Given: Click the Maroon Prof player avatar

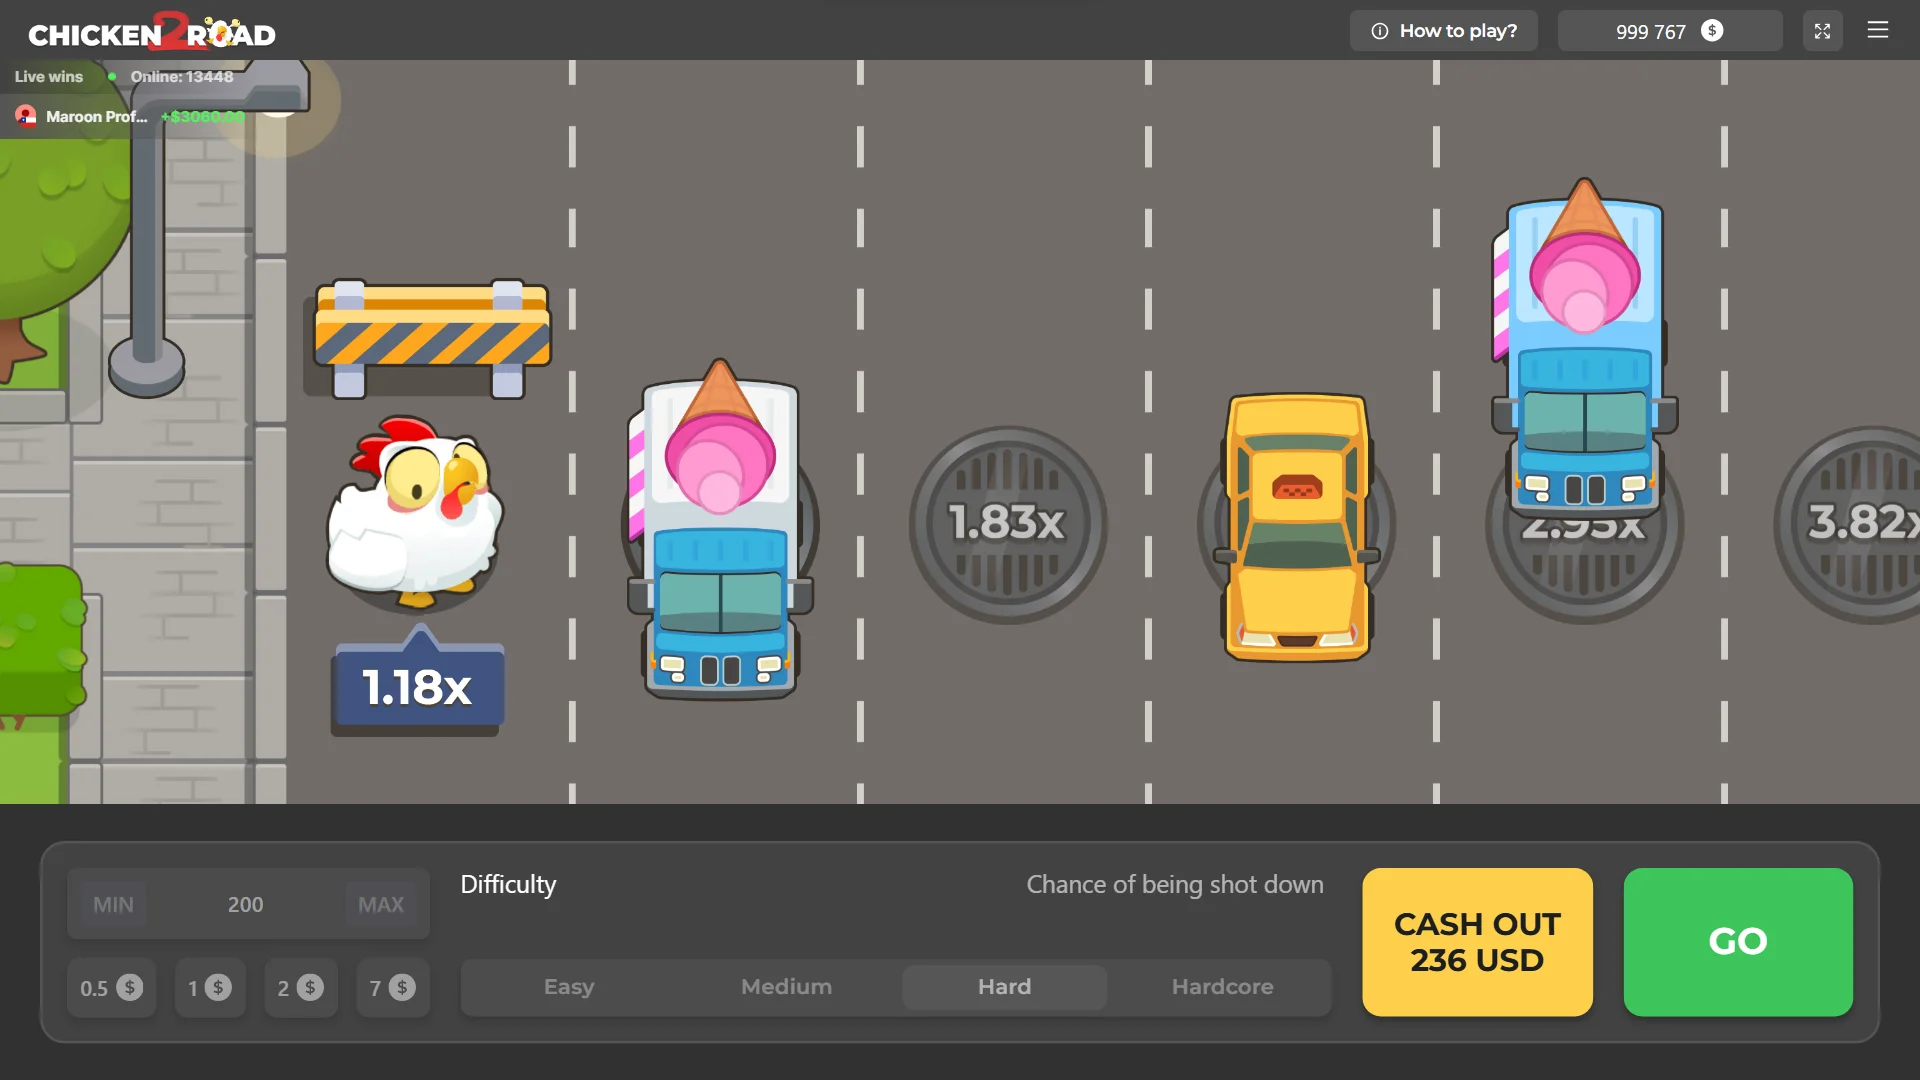Looking at the screenshot, I should pyautogui.click(x=26, y=117).
